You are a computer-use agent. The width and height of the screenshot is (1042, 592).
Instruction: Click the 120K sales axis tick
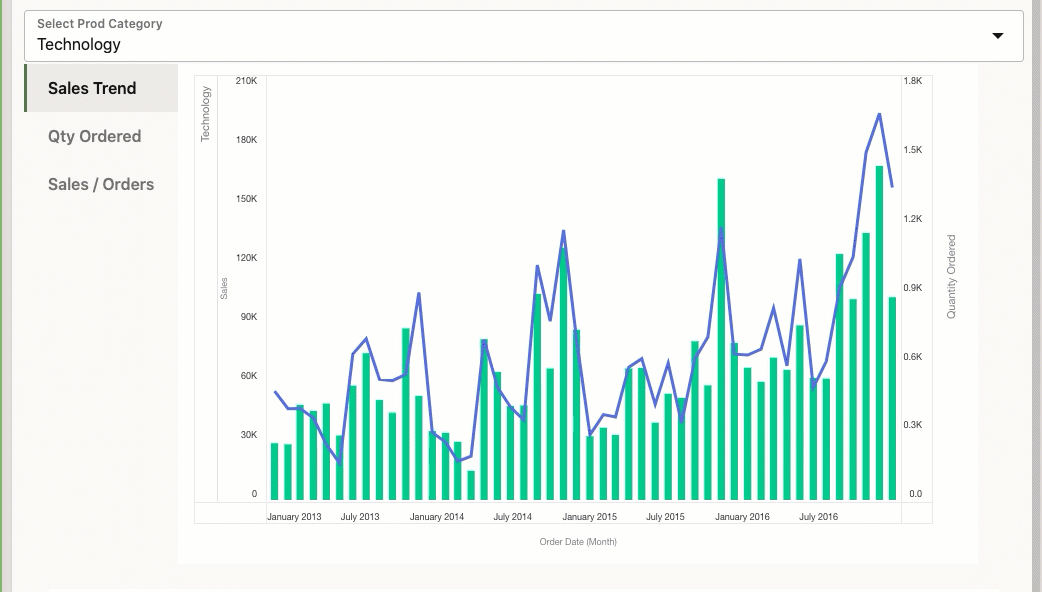(x=247, y=258)
